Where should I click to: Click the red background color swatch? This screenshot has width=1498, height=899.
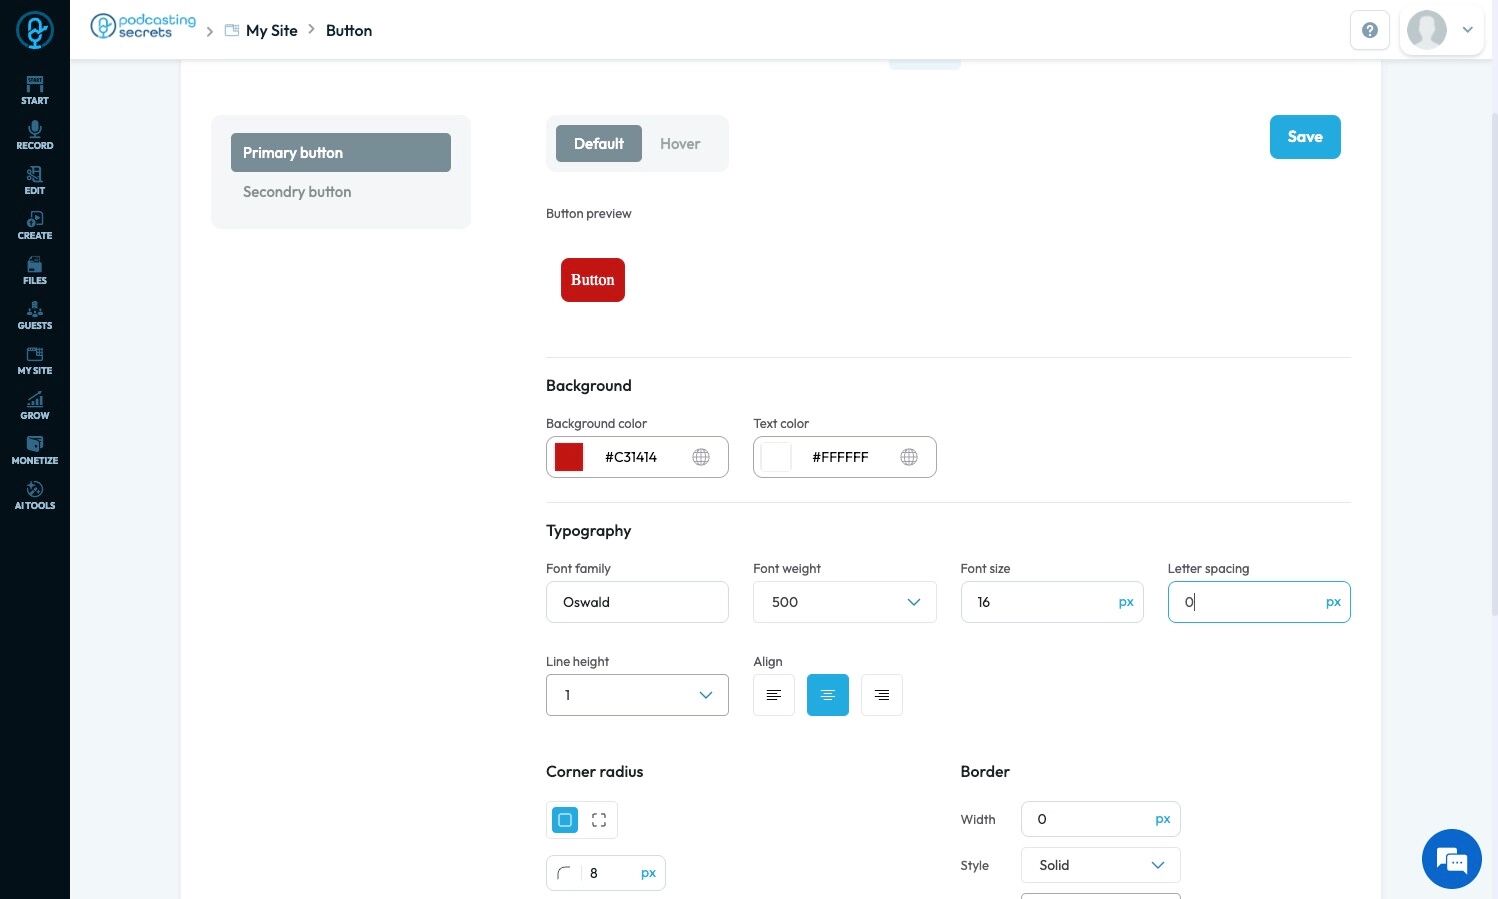point(569,457)
